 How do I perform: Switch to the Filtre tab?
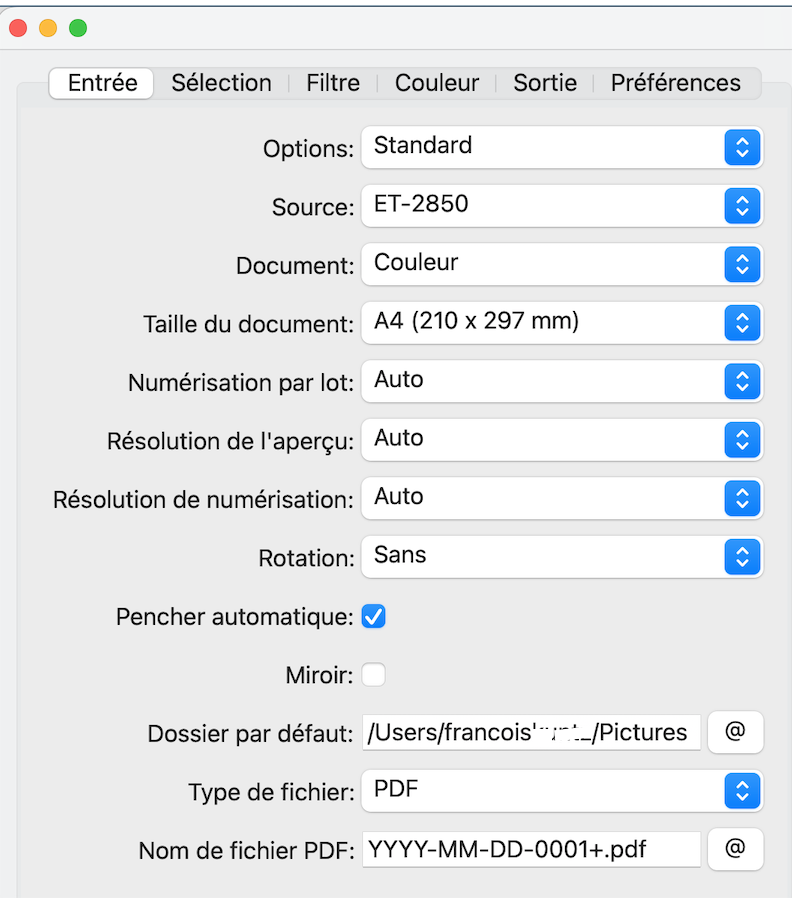(333, 83)
